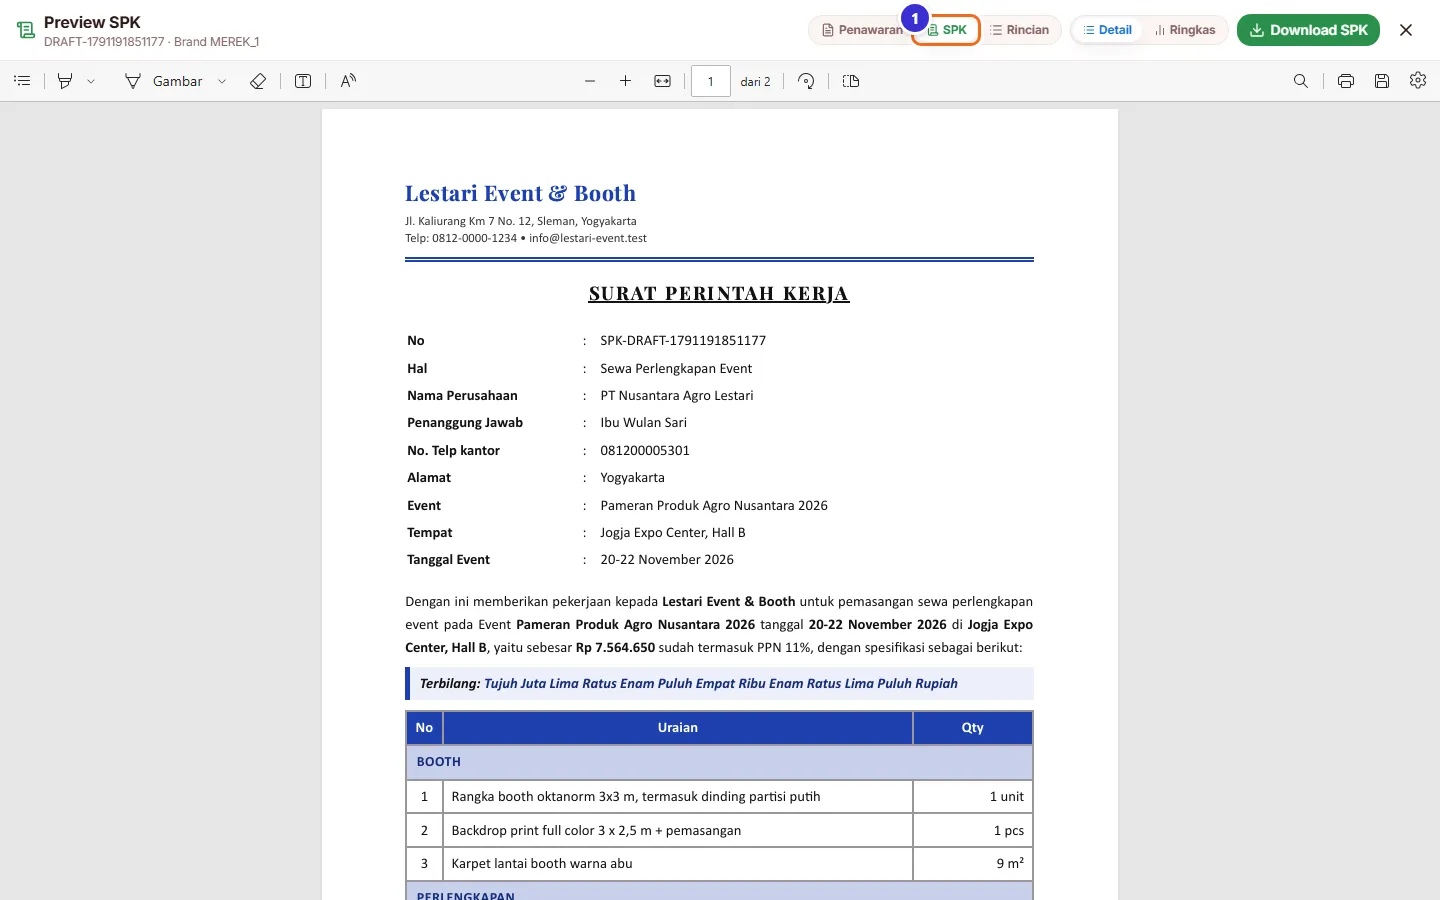Print the SPK document
The height and width of the screenshot is (900, 1440).
(x=1346, y=81)
